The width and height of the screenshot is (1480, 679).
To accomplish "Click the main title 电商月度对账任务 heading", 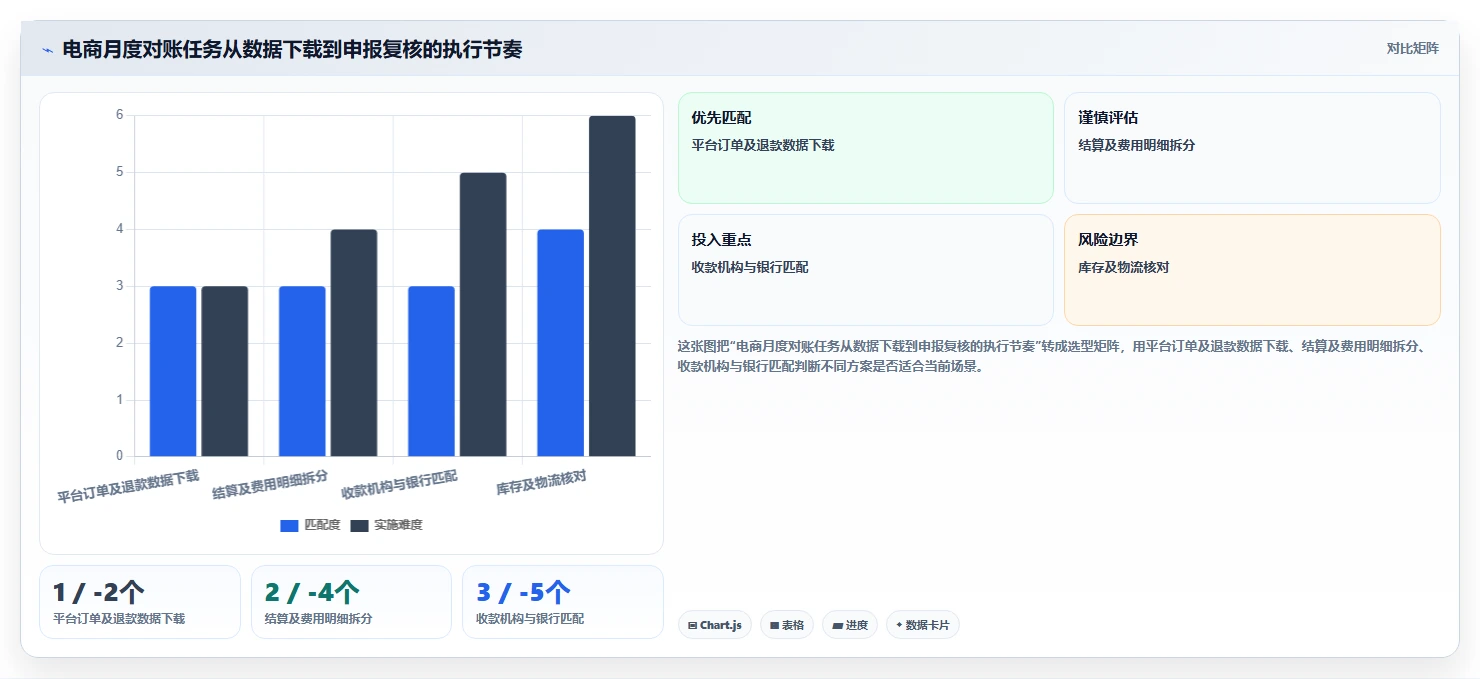I will point(292,49).
